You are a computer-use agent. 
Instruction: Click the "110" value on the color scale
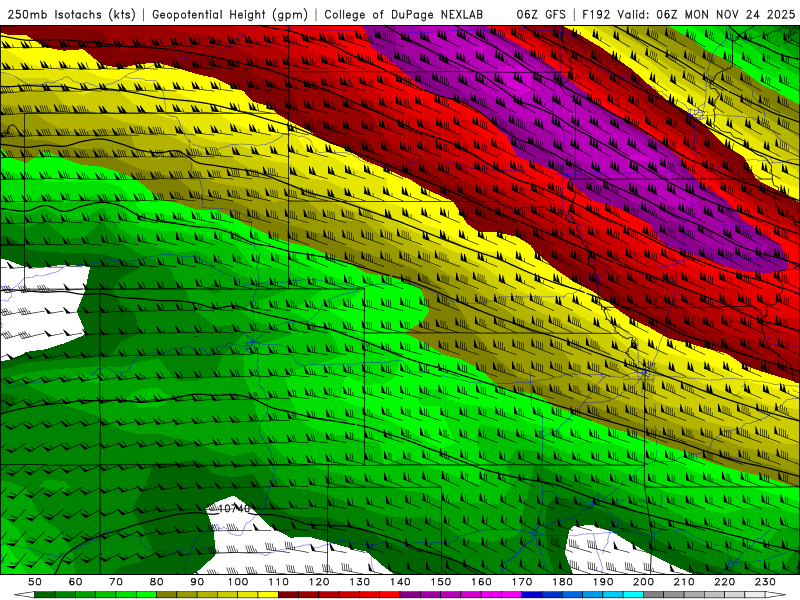[278, 582]
